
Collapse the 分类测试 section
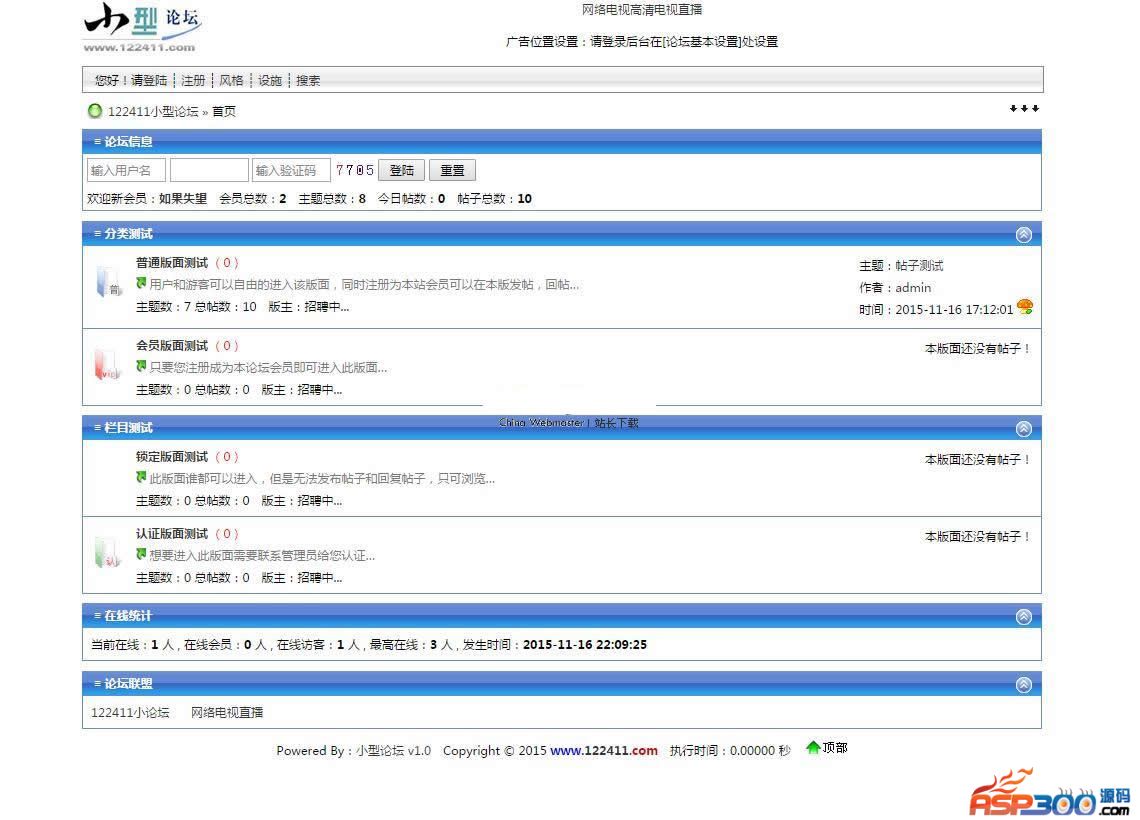point(1024,235)
